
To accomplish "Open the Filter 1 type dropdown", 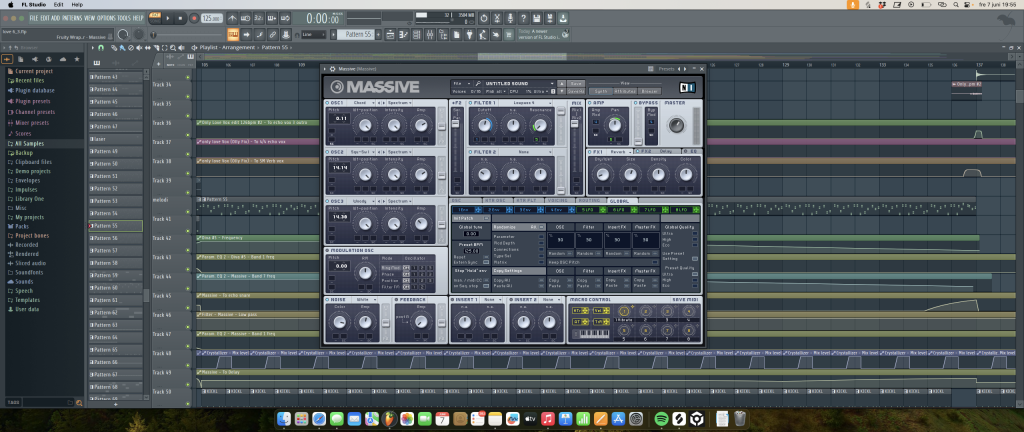I will point(525,102).
